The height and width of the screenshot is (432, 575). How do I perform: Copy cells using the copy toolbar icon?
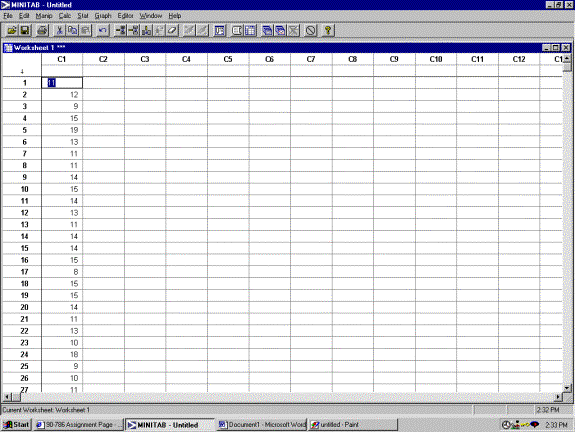(72, 30)
